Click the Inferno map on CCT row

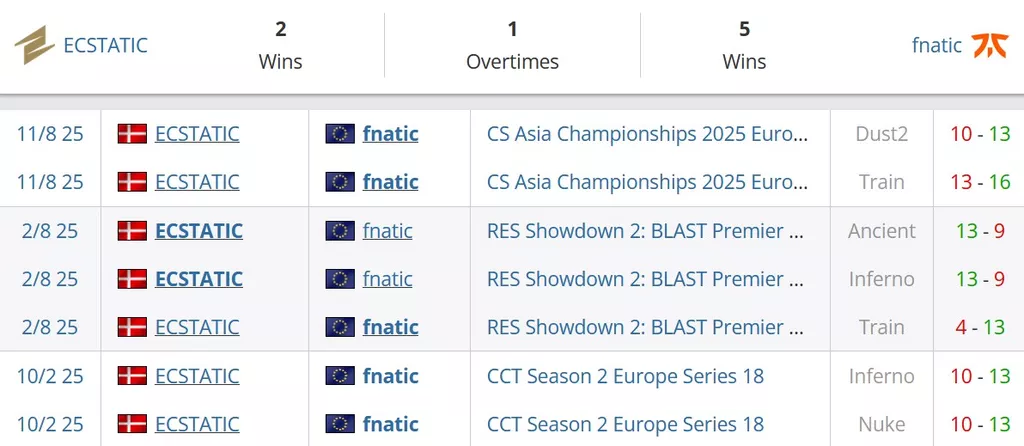click(882, 376)
